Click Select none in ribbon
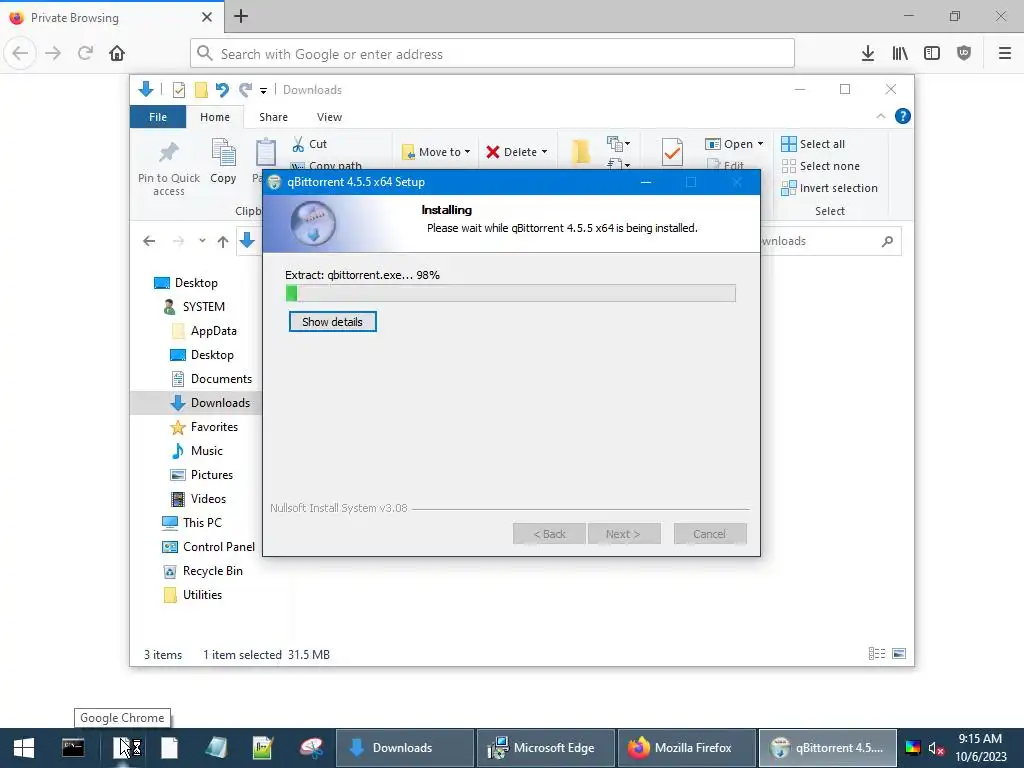This screenshot has height=768, width=1024. pyautogui.click(x=820, y=166)
